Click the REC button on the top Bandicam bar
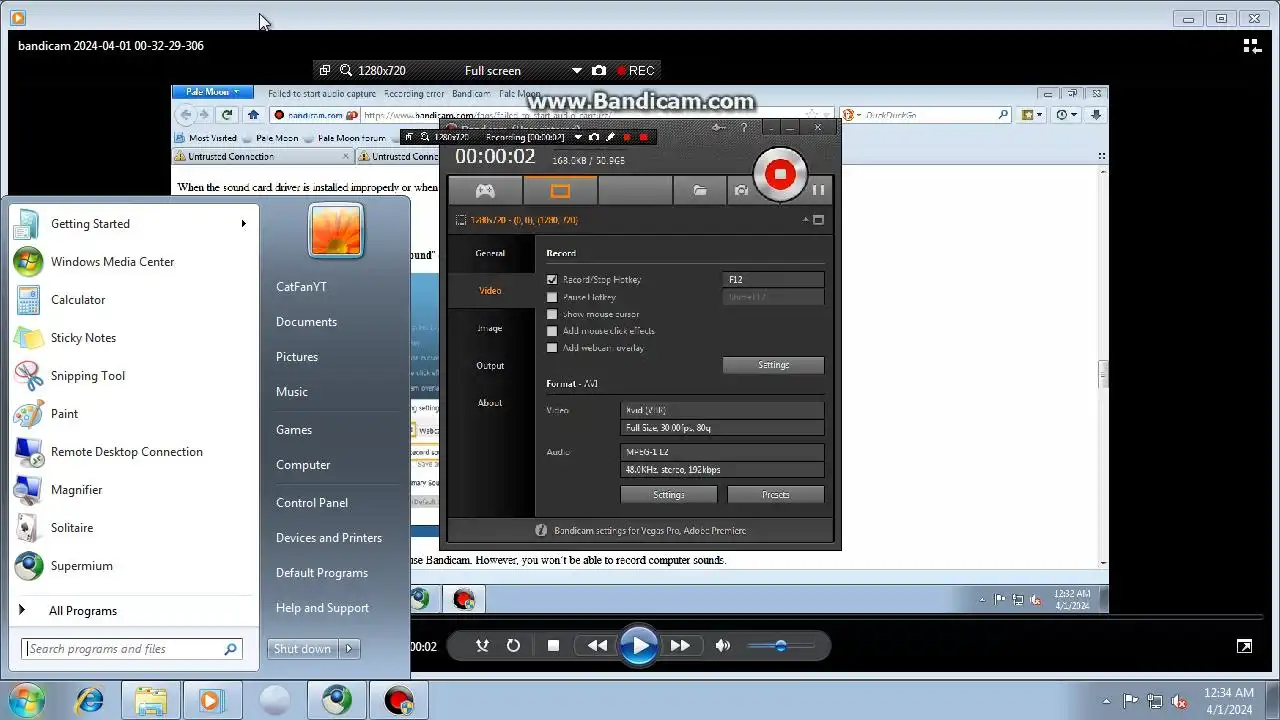 (x=636, y=71)
